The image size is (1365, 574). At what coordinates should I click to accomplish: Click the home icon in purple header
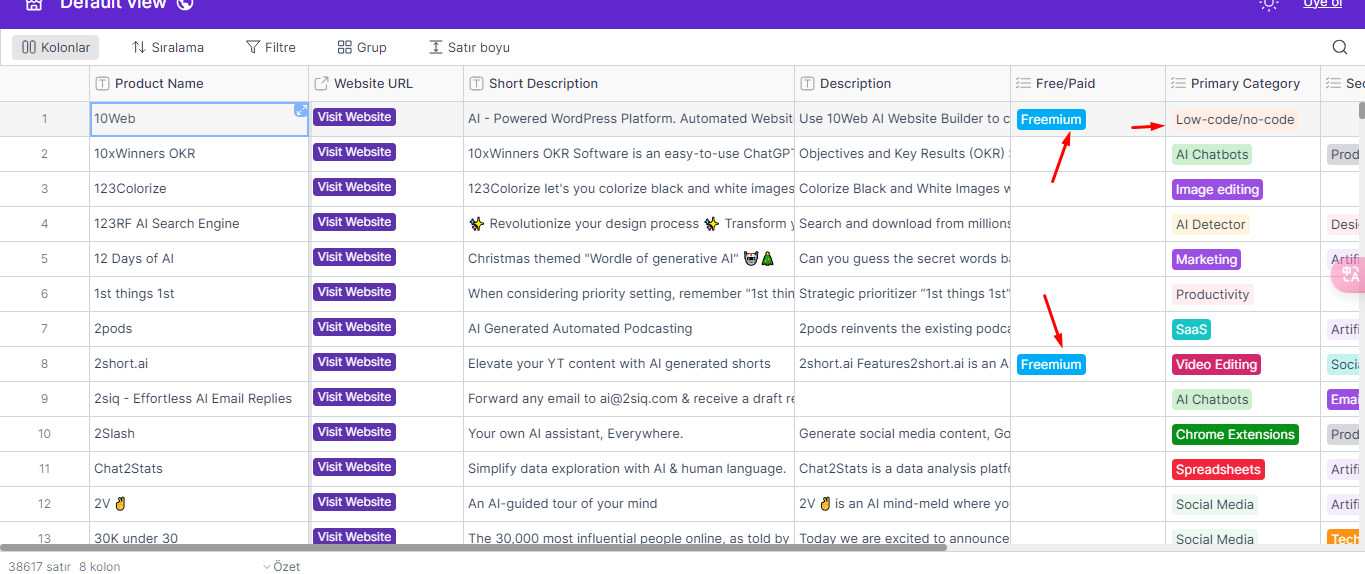(x=34, y=4)
